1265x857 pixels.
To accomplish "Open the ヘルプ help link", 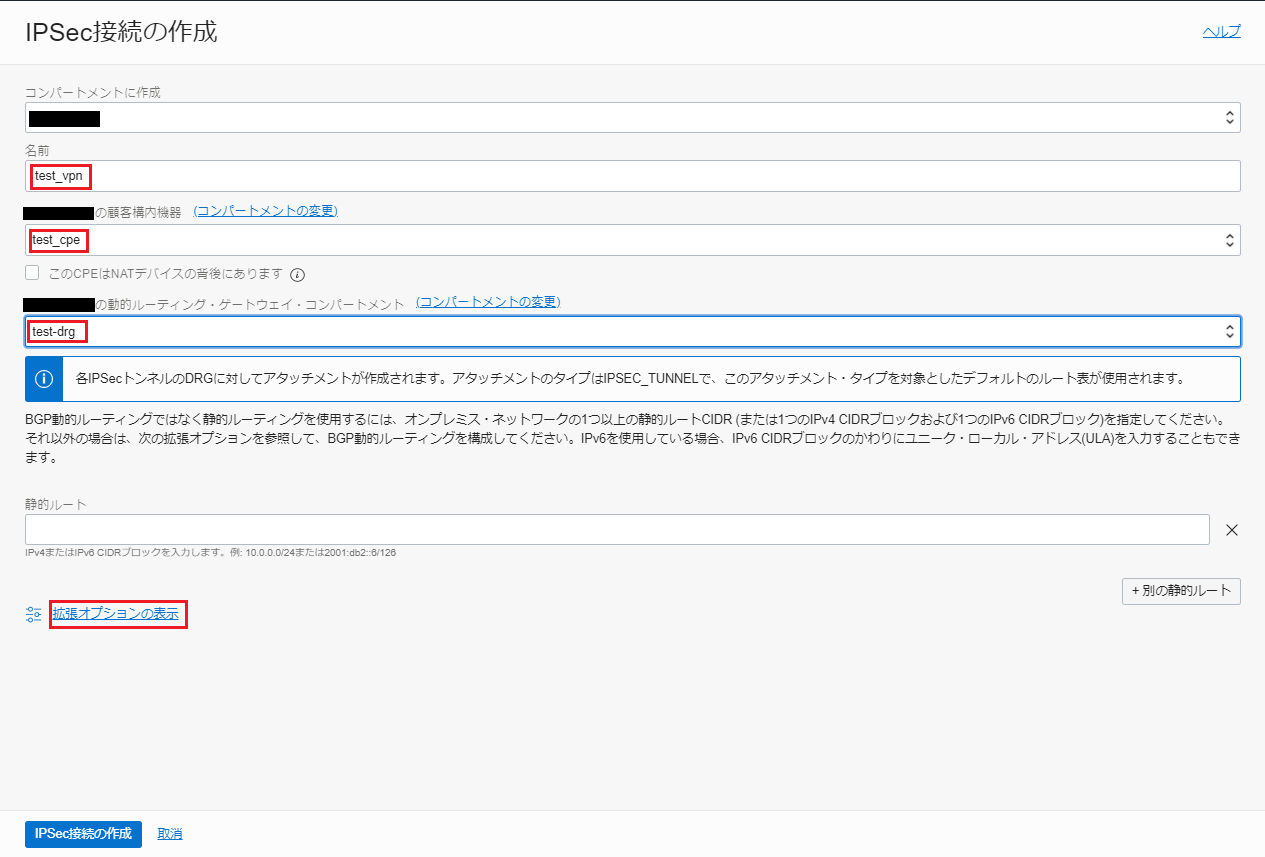I will coord(1221,32).
